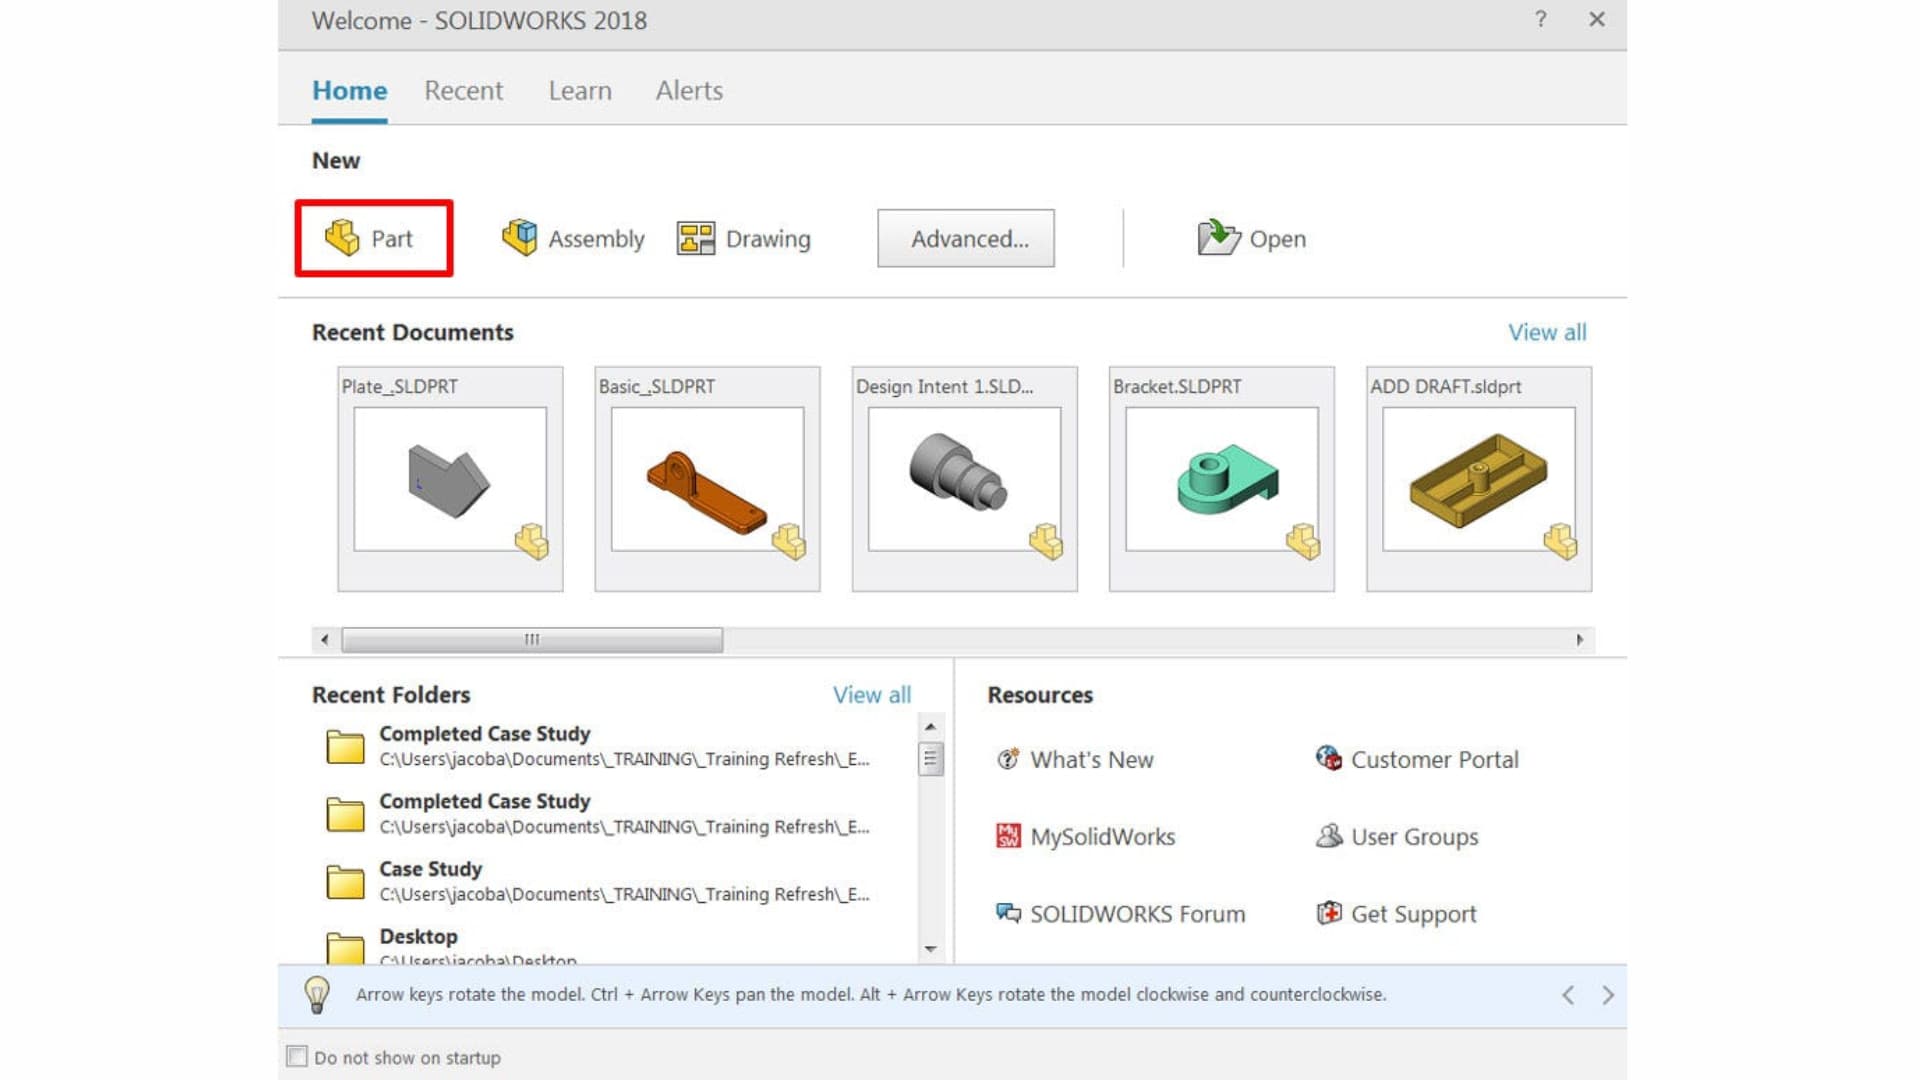Create a new Assembly document
The width and height of the screenshot is (1920, 1080).
tap(572, 238)
